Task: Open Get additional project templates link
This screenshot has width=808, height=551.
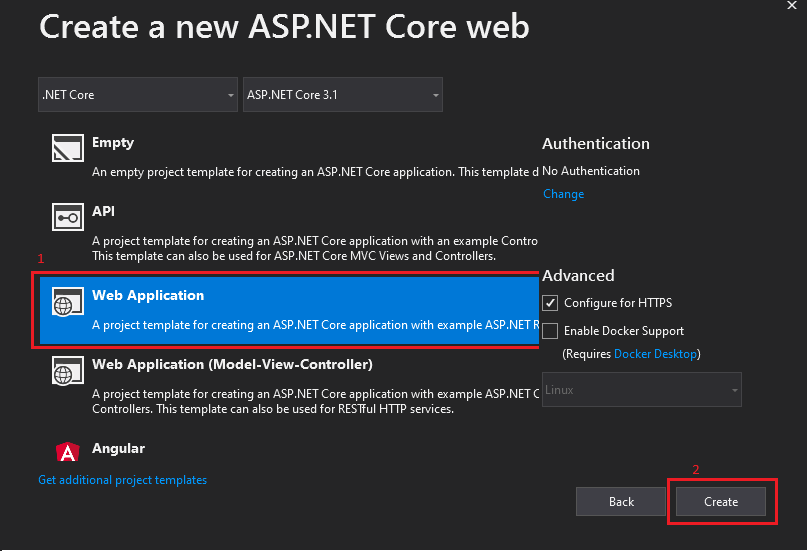Action: point(123,480)
